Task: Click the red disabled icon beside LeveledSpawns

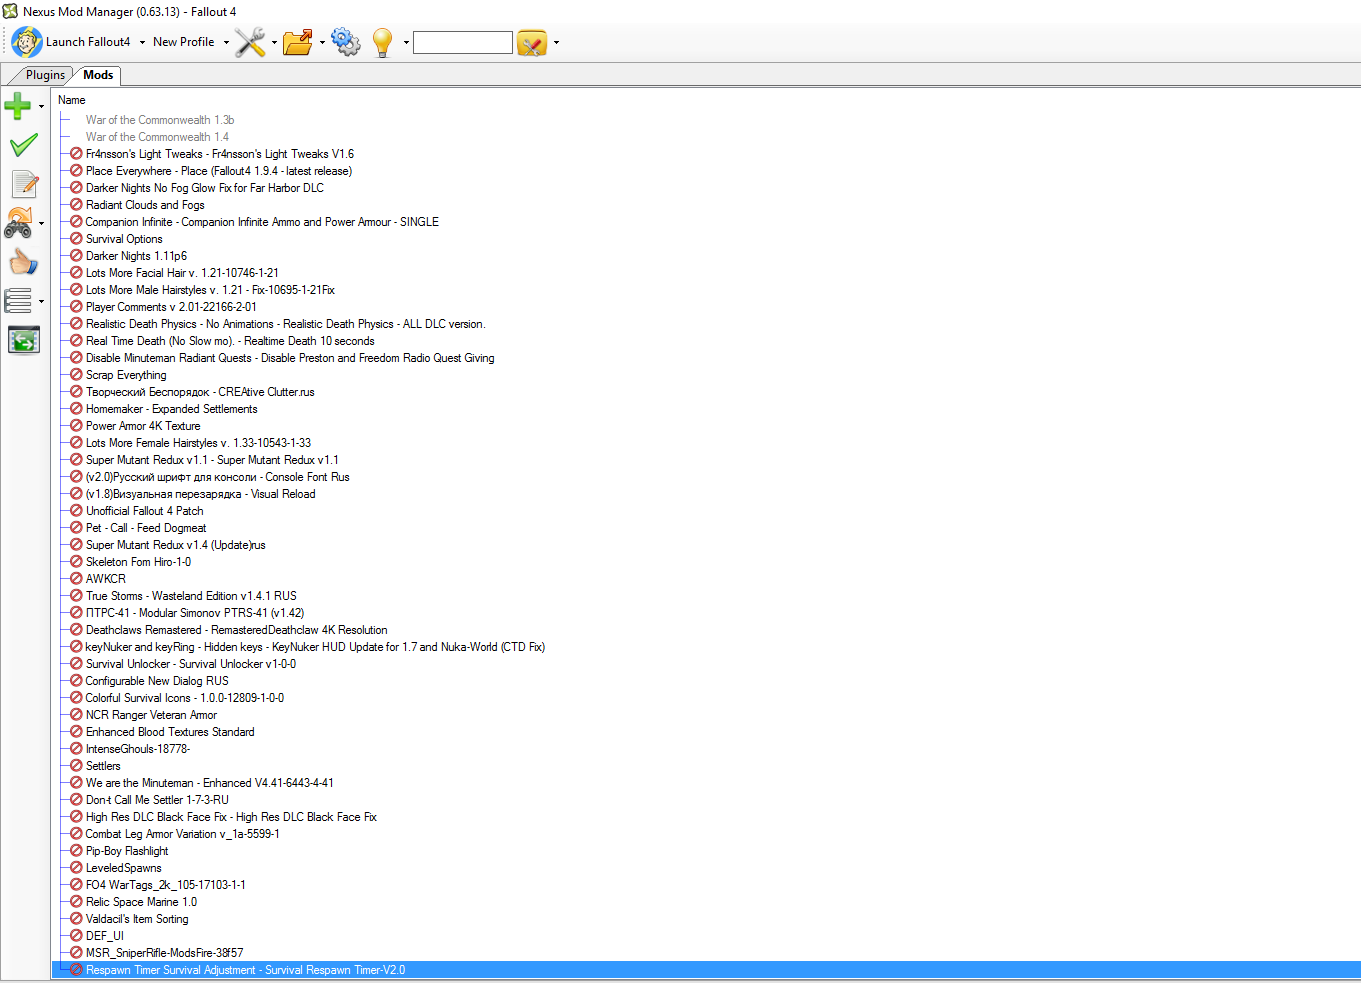Action: tap(76, 868)
